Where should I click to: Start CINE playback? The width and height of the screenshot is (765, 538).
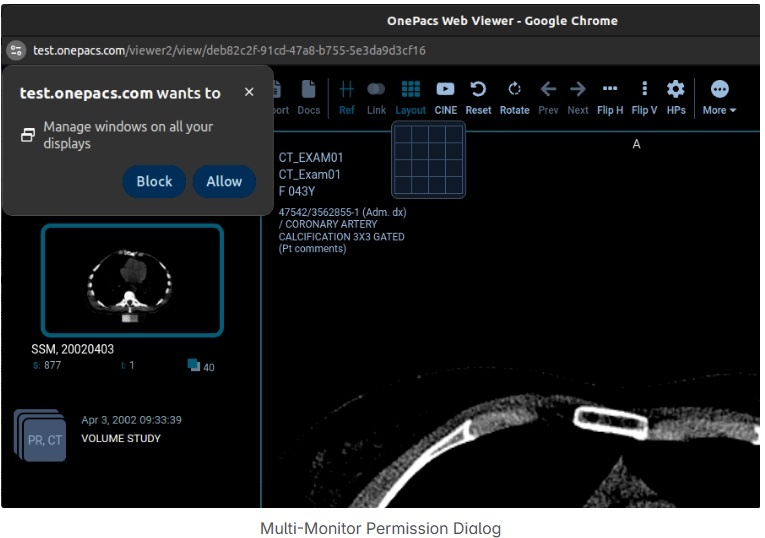point(445,98)
